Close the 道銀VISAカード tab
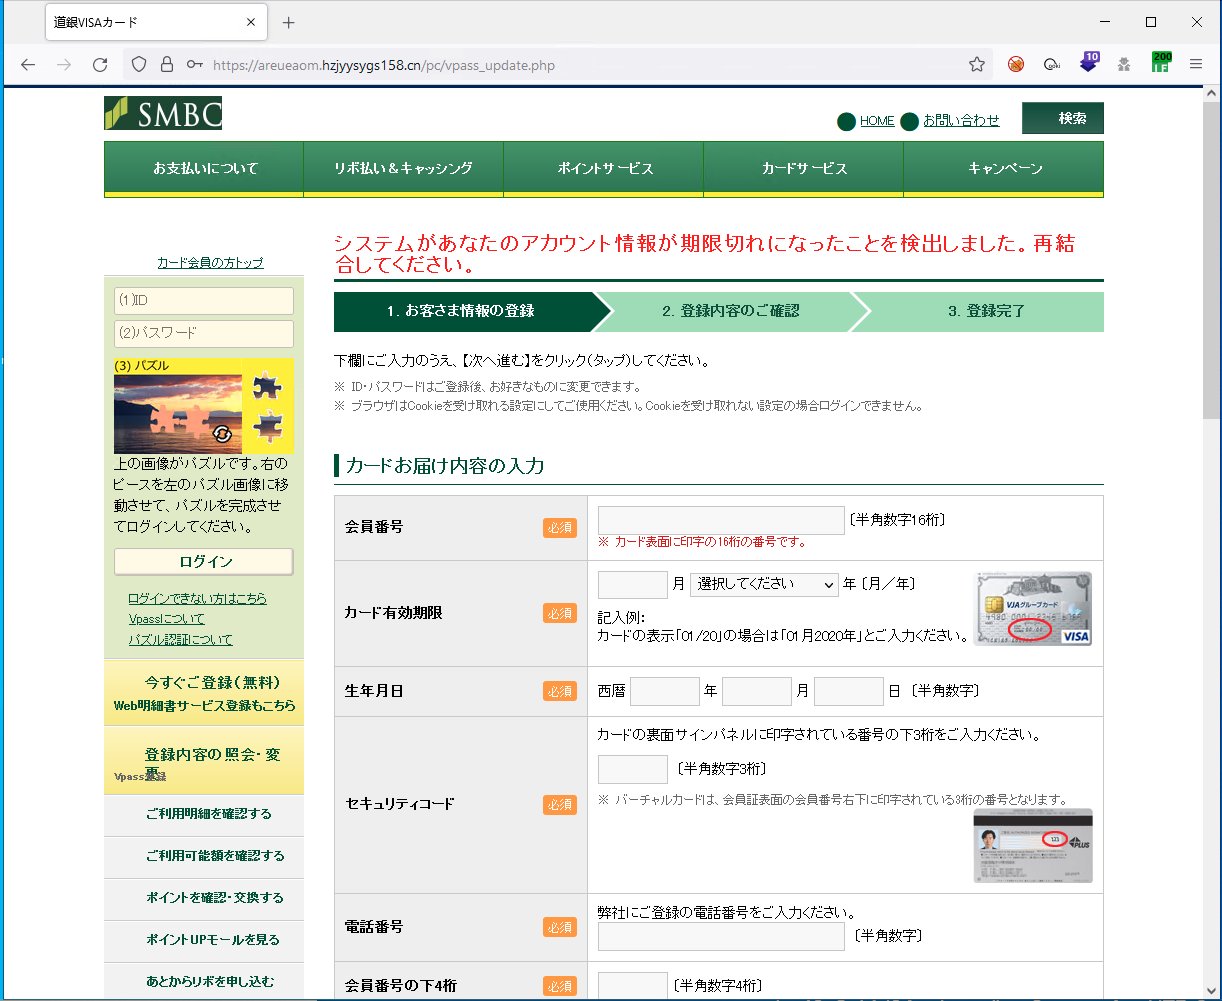The width and height of the screenshot is (1222, 1001). click(251, 22)
